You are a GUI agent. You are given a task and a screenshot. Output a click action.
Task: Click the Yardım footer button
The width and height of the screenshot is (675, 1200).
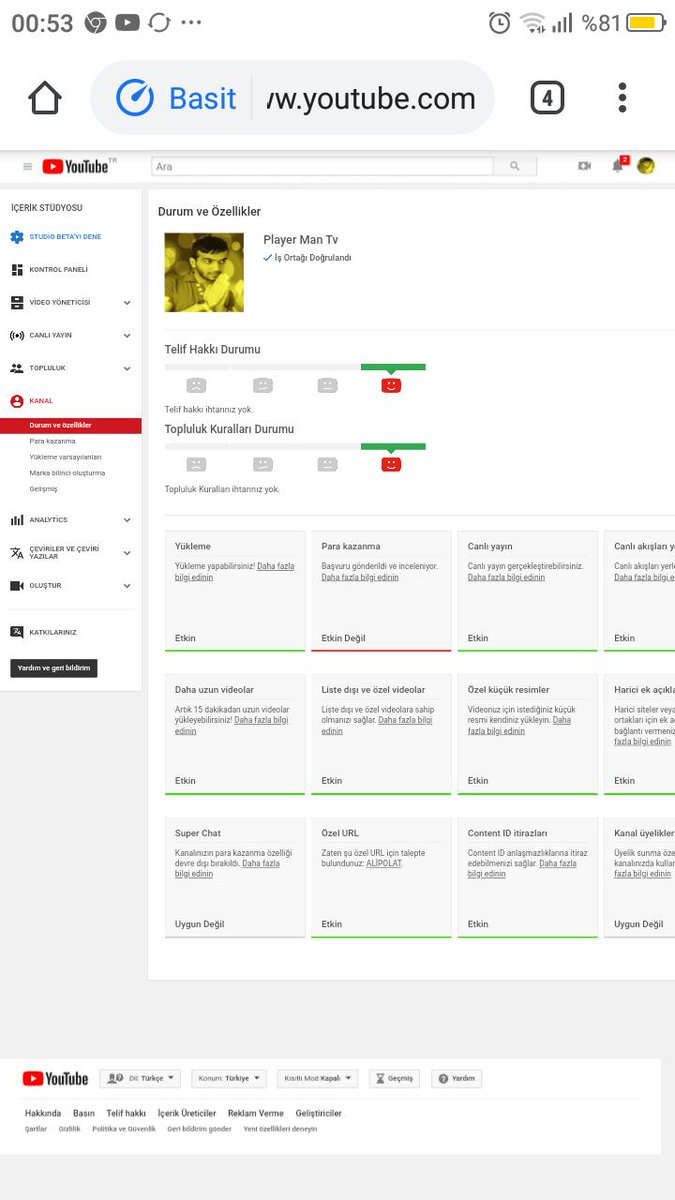click(x=457, y=1079)
